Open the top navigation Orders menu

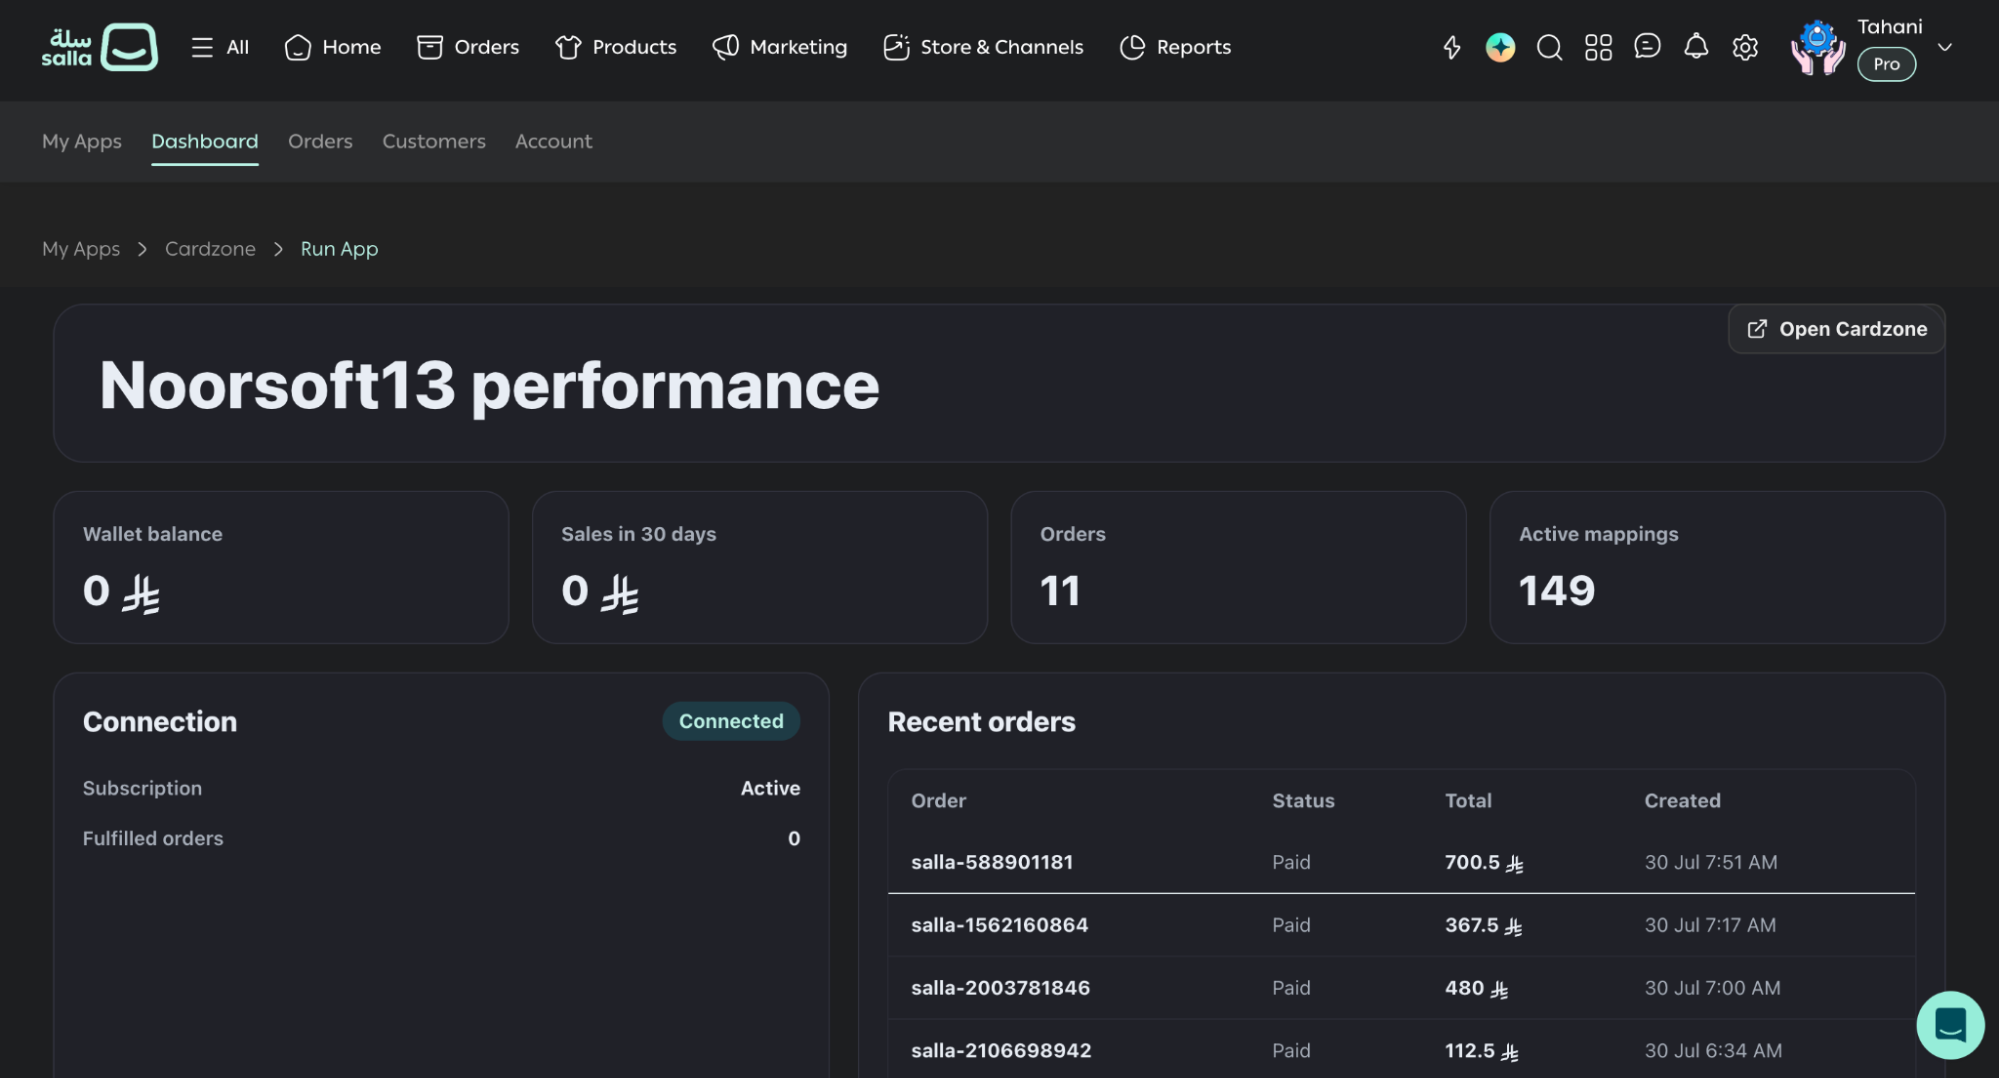point(468,47)
